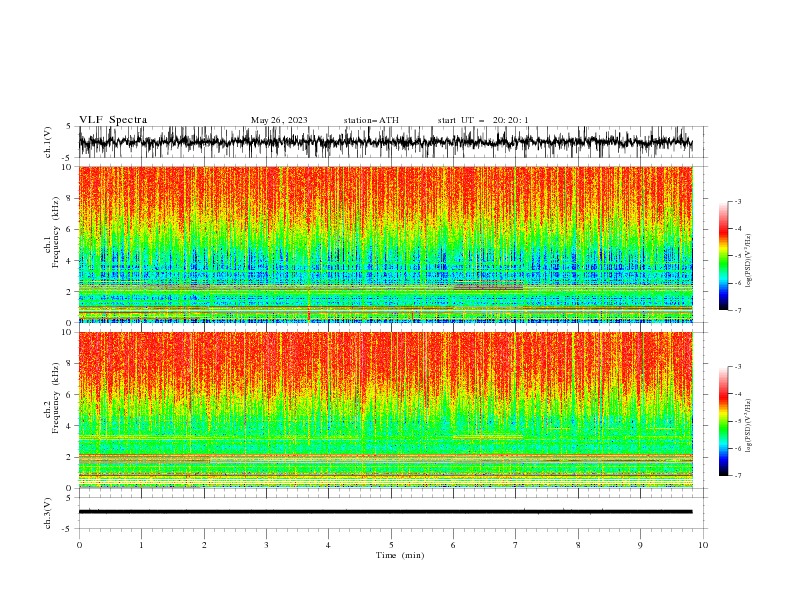Select the 'station=ATH' header text
Screen dimensions: 792x612
click(371, 120)
